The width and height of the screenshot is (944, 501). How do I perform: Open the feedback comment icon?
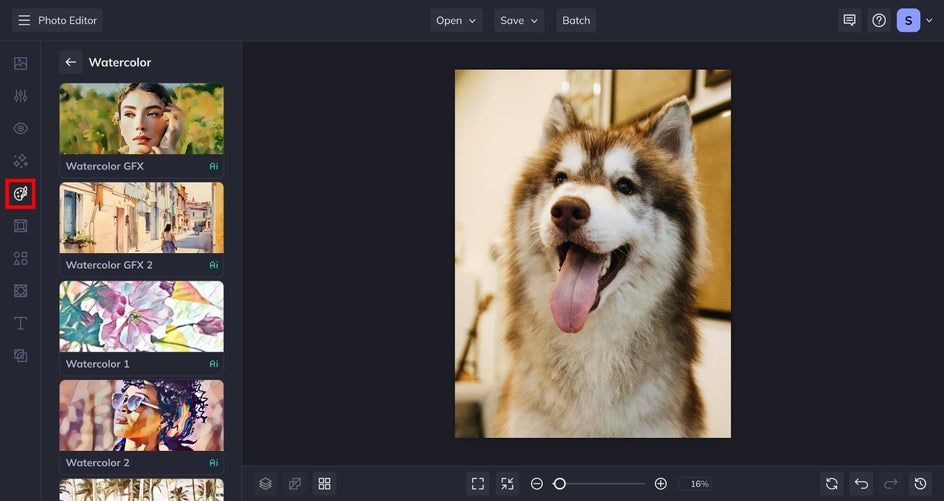click(x=849, y=20)
